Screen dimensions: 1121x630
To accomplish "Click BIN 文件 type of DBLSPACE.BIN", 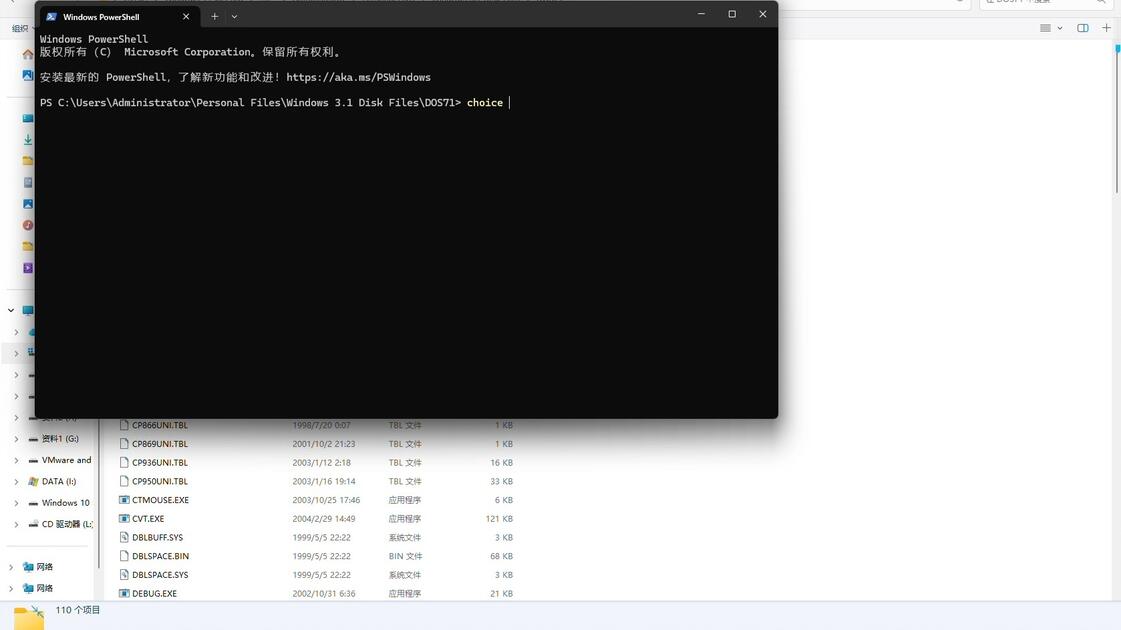I will point(405,556).
